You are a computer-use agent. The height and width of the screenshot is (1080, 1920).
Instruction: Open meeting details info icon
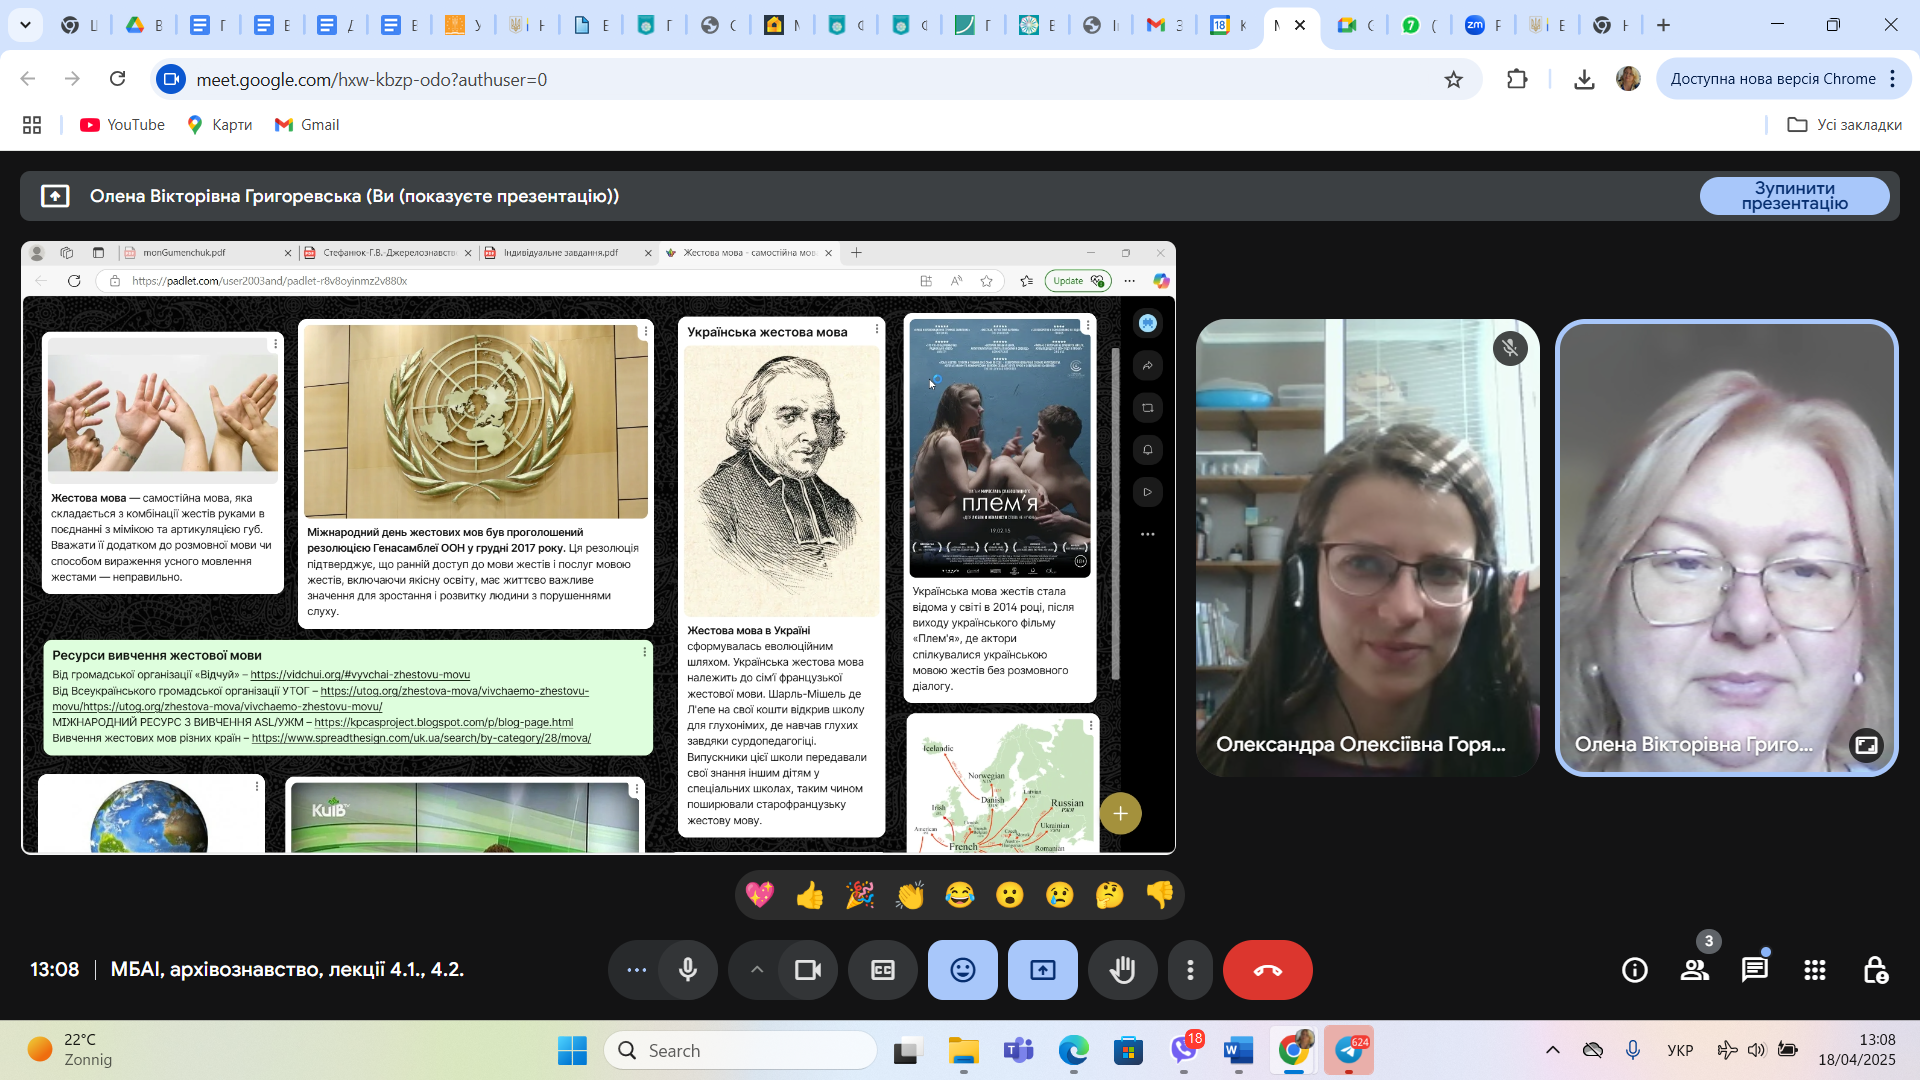coord(1634,970)
